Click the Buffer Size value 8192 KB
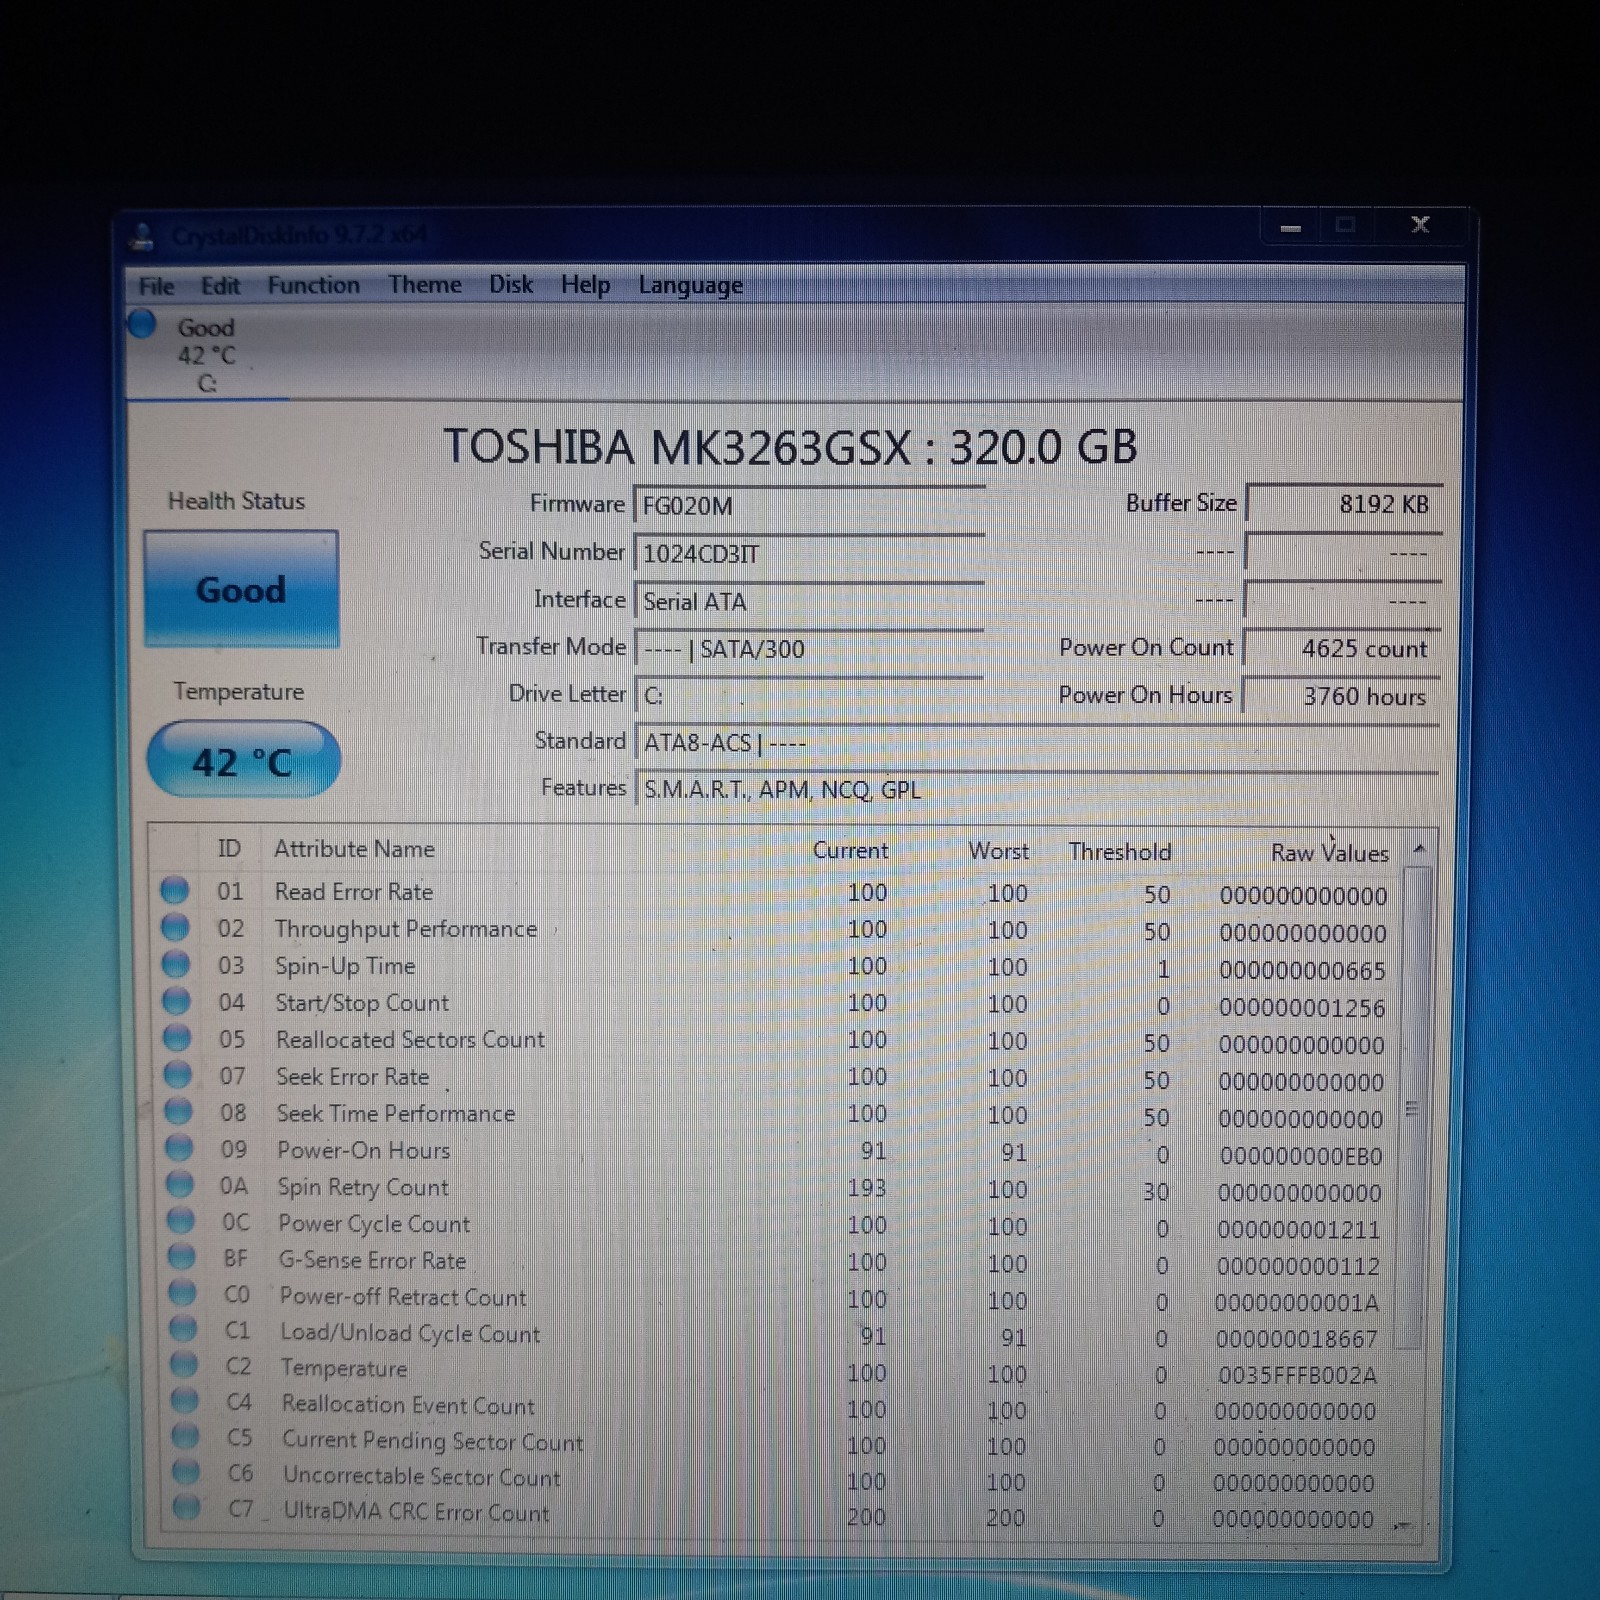Viewport: 1600px width, 1600px height. click(1344, 503)
